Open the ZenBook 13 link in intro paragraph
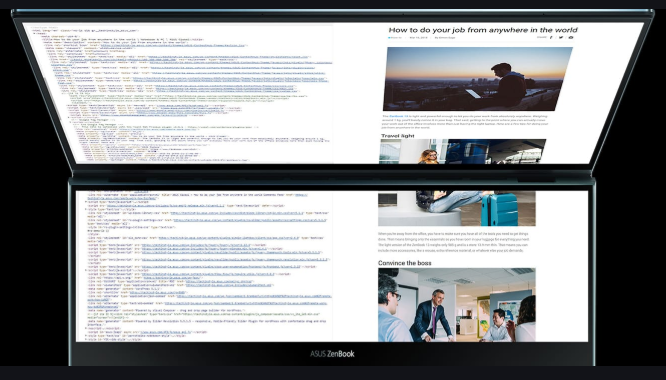Screen dimensions: 666x380 [x=399, y=116]
